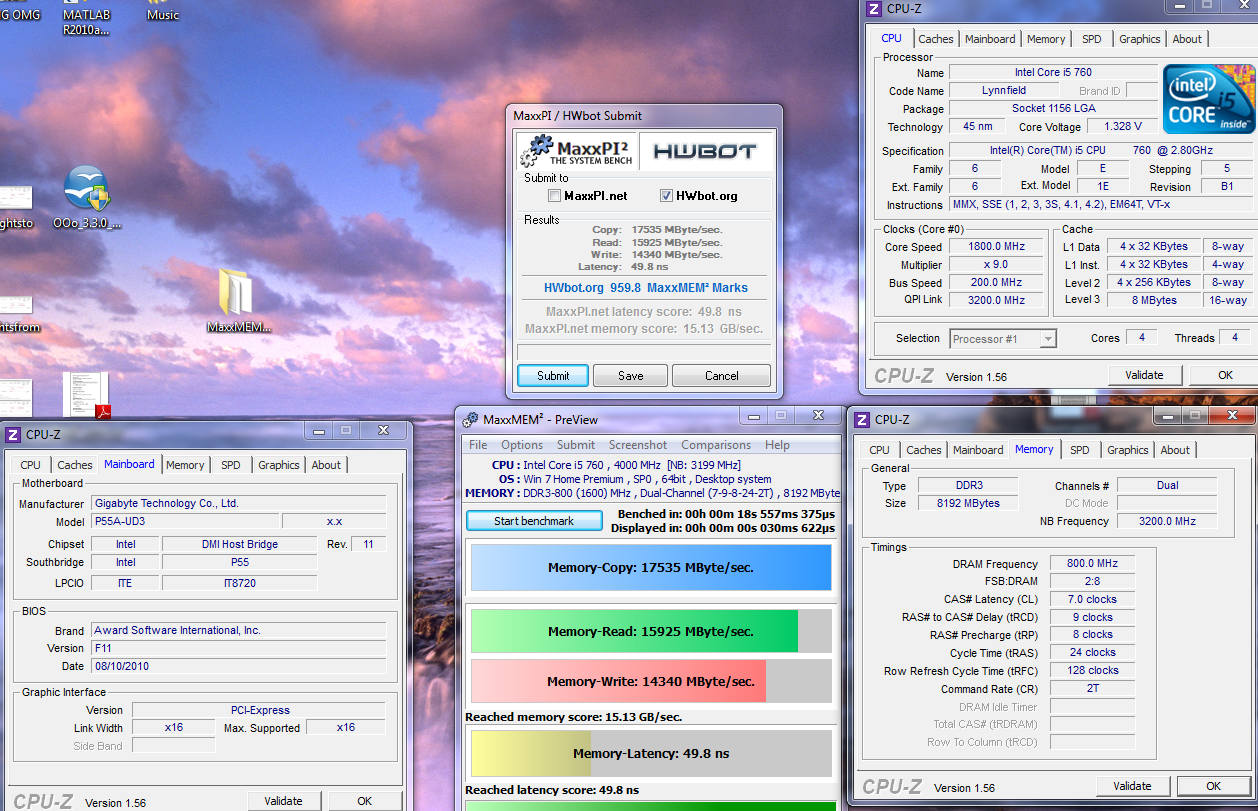The width and height of the screenshot is (1258, 811).
Task: Switch to Mainboard tab in top-right CPU-Z
Action: pyautogui.click(x=990, y=39)
